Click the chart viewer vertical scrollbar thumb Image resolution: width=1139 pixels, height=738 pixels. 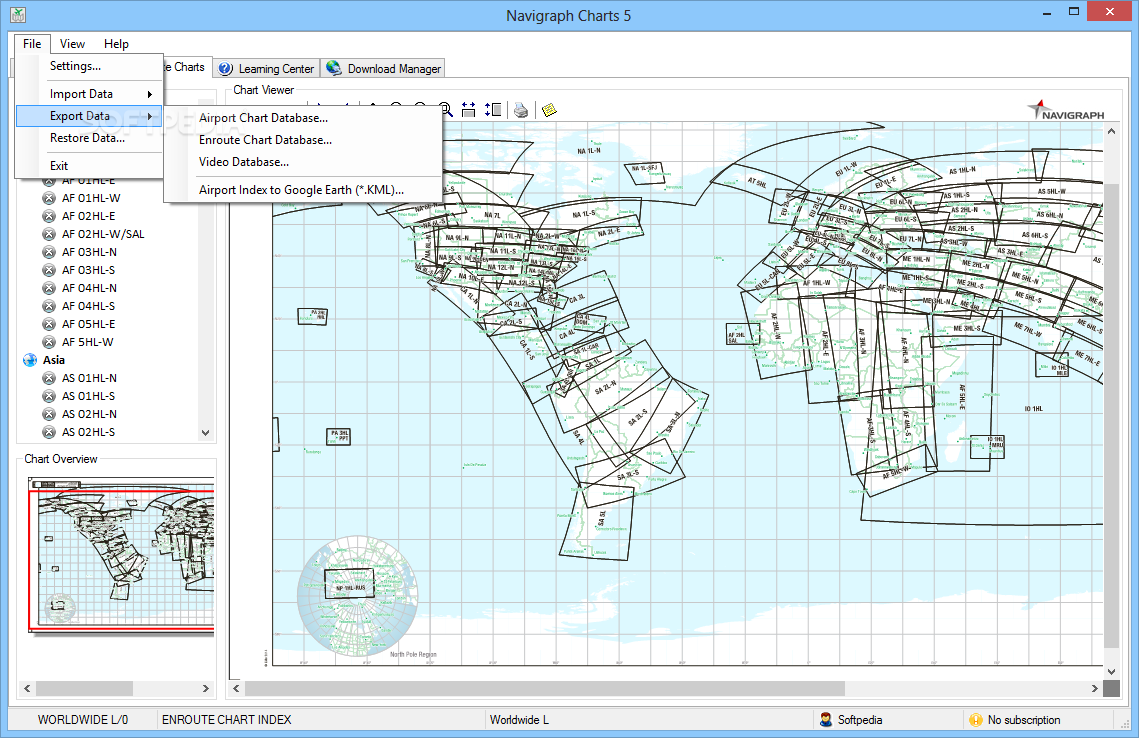point(1111,415)
